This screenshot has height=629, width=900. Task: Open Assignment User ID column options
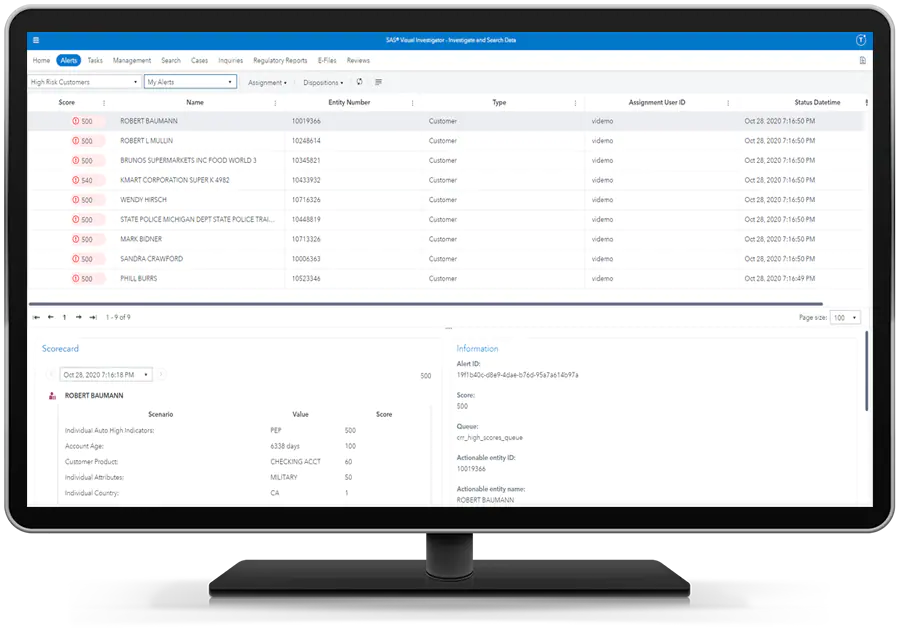point(728,103)
